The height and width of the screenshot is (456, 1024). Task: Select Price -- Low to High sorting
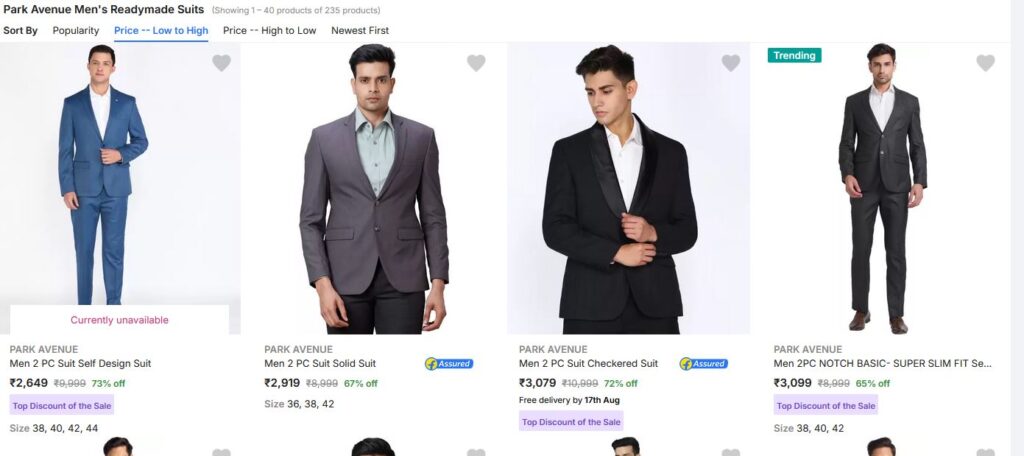coord(161,31)
